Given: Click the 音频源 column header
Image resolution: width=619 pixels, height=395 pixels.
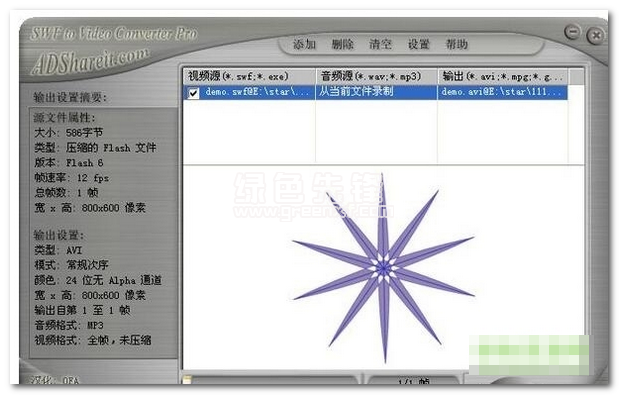Looking at the screenshot, I should [376, 76].
